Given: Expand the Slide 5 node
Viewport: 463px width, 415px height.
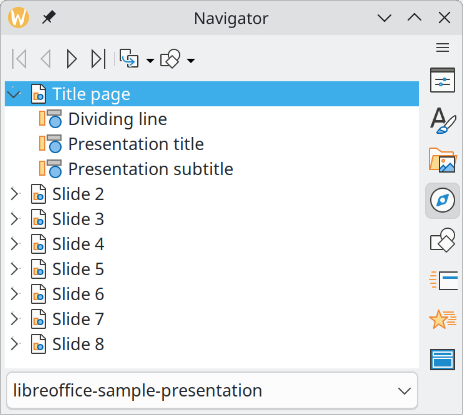Looking at the screenshot, I should (x=14, y=269).
